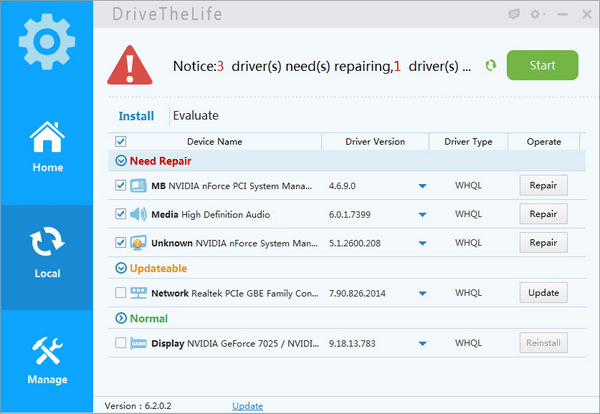Switch to the Install tab

136,116
